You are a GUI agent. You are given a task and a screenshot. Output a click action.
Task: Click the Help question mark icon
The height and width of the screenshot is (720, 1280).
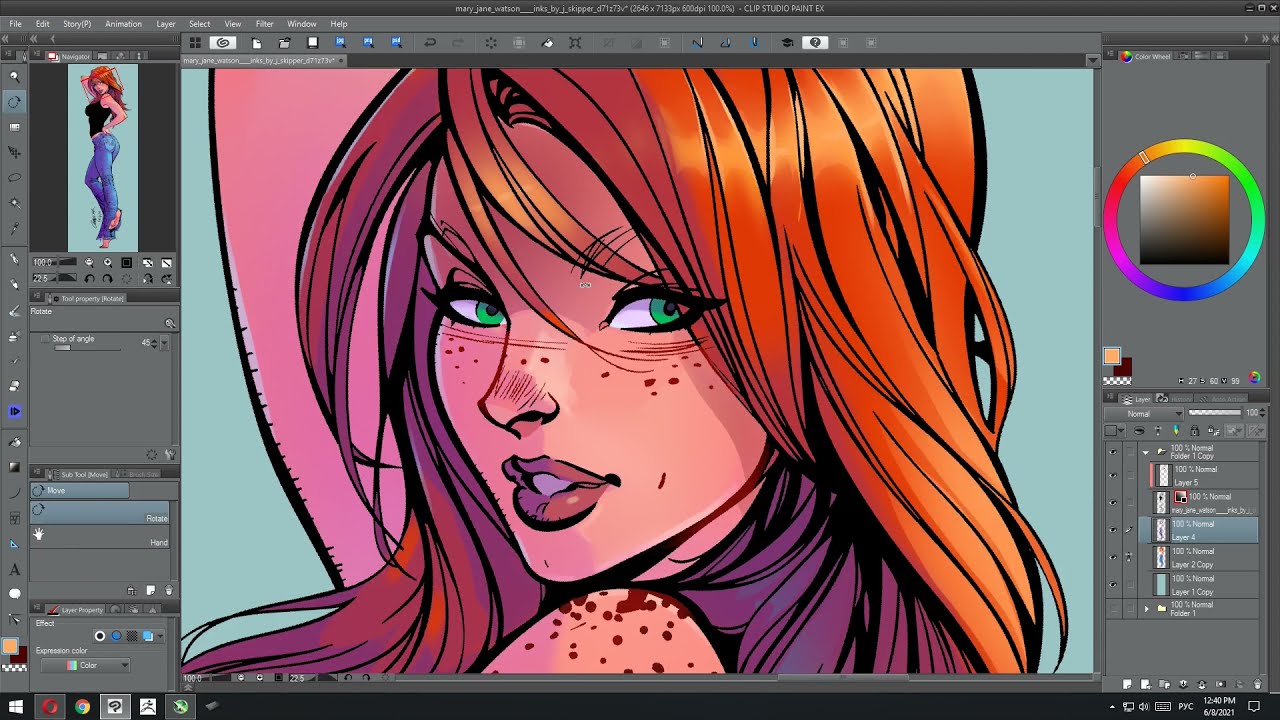click(815, 43)
